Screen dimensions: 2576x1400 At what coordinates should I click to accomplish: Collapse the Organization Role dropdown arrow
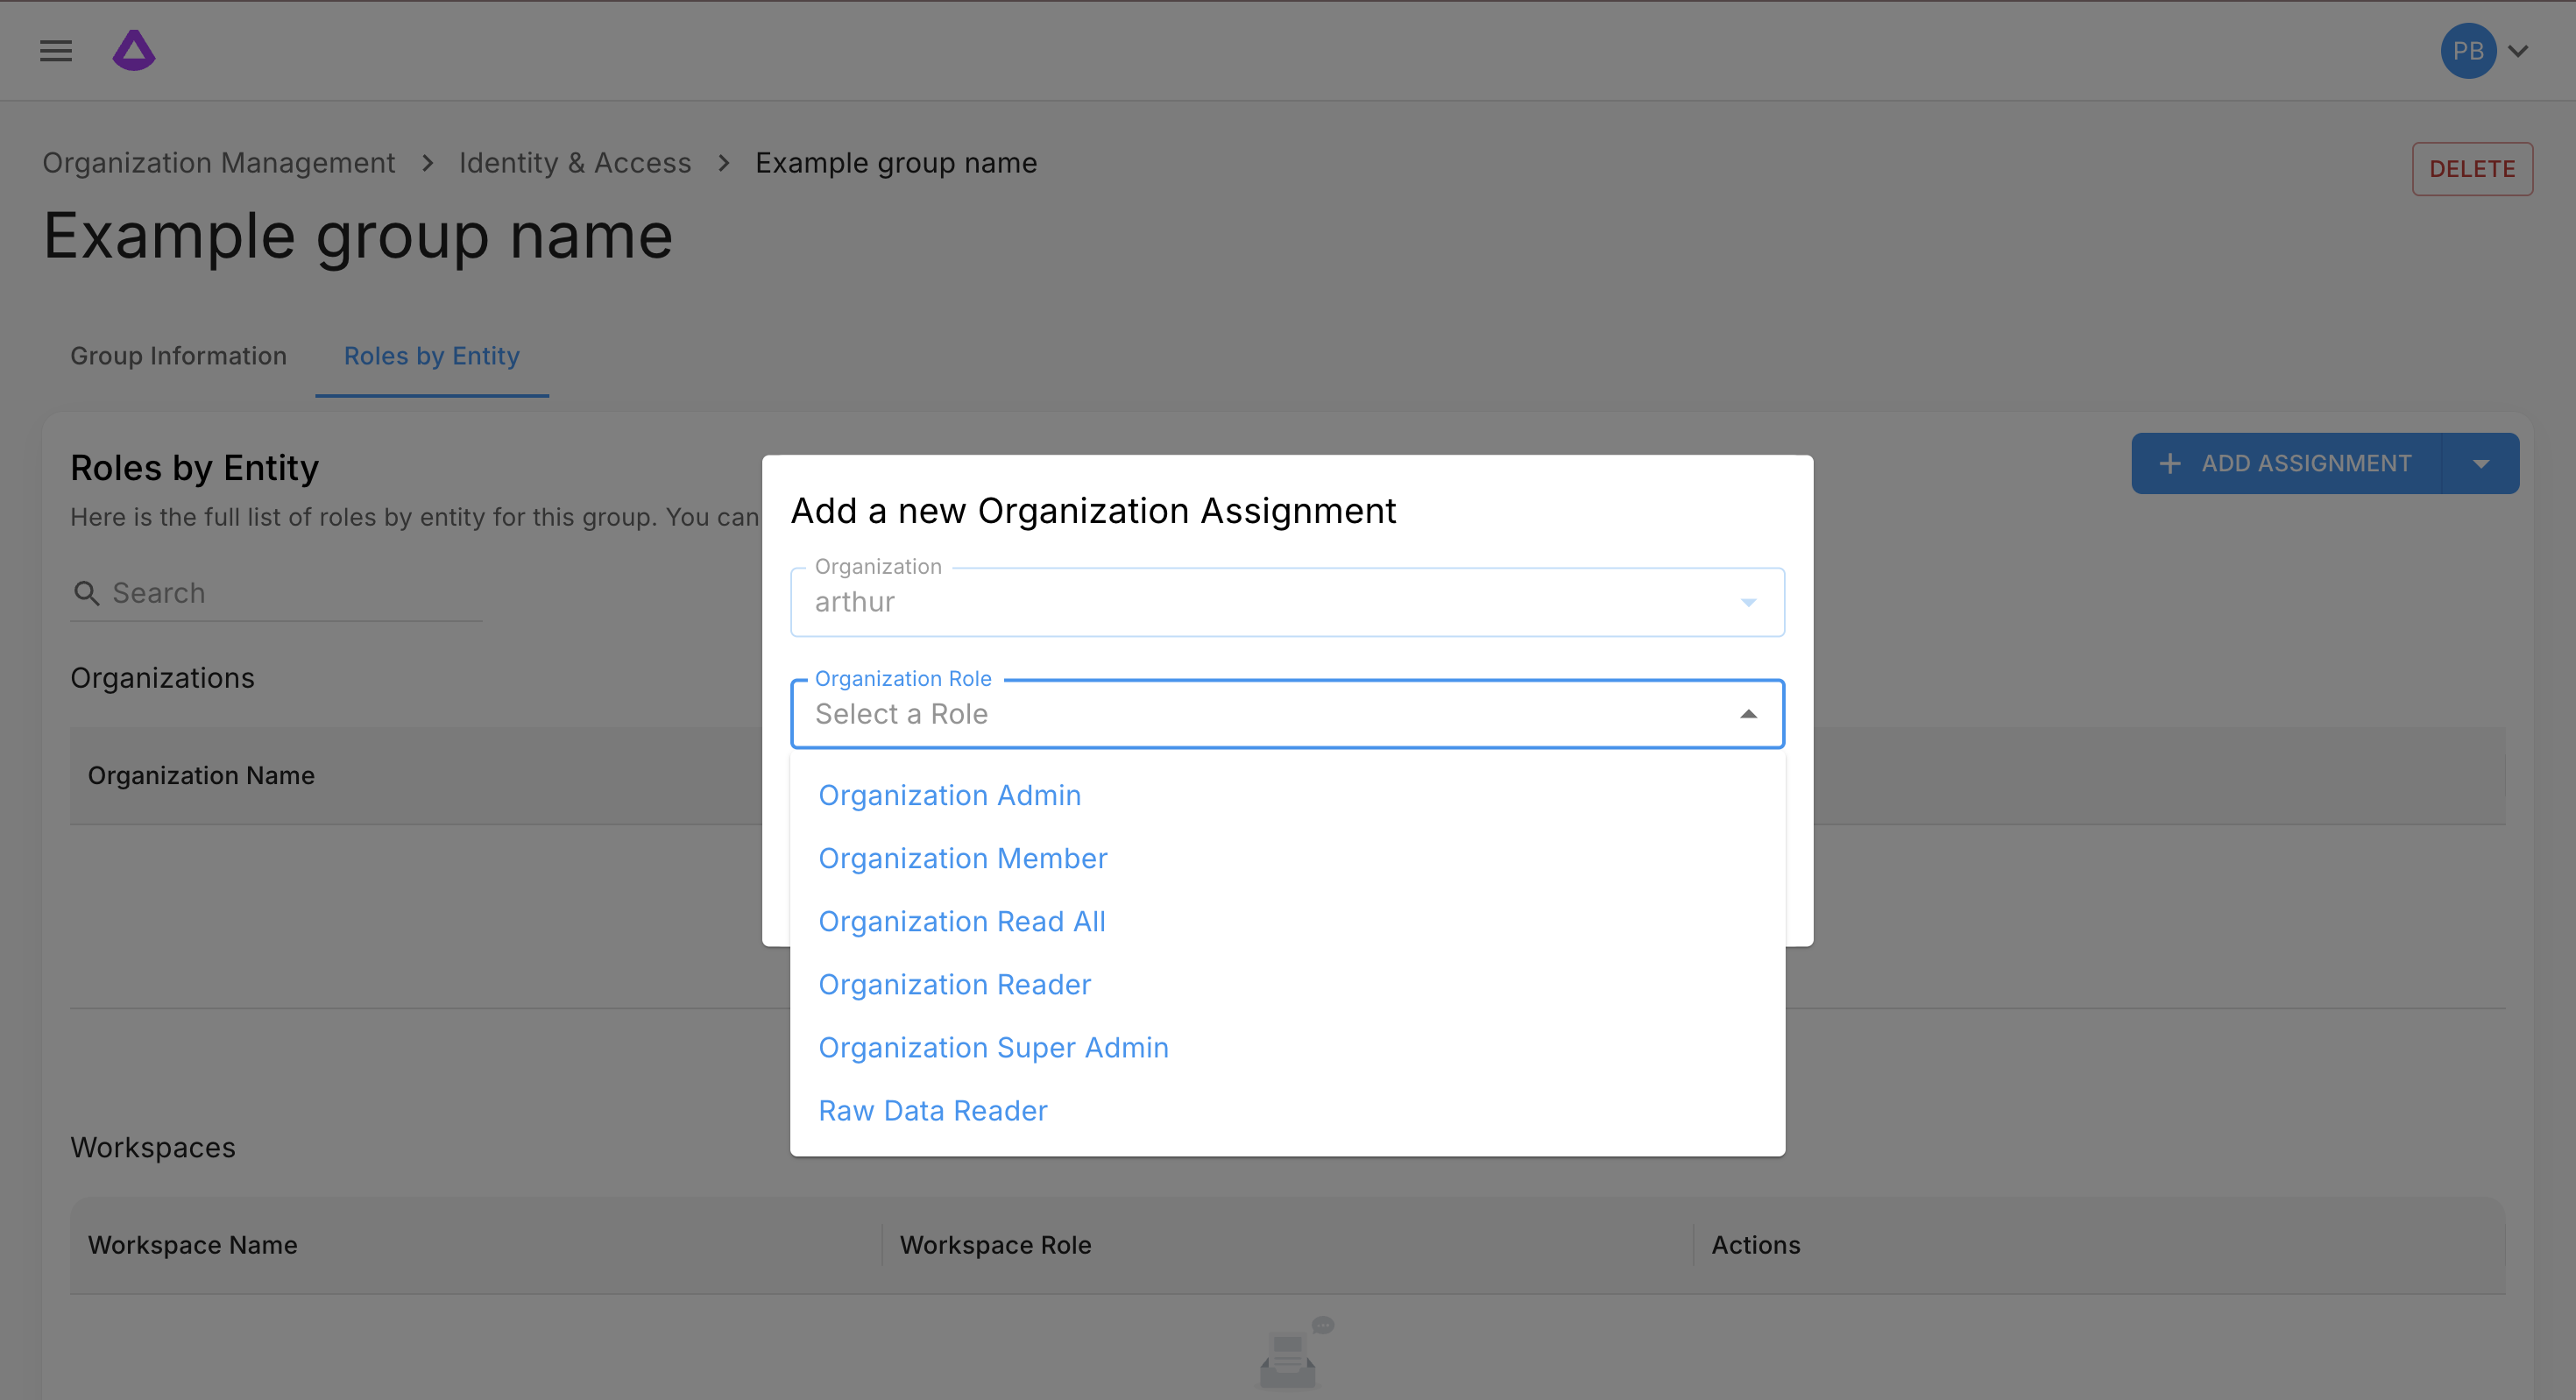(1748, 714)
